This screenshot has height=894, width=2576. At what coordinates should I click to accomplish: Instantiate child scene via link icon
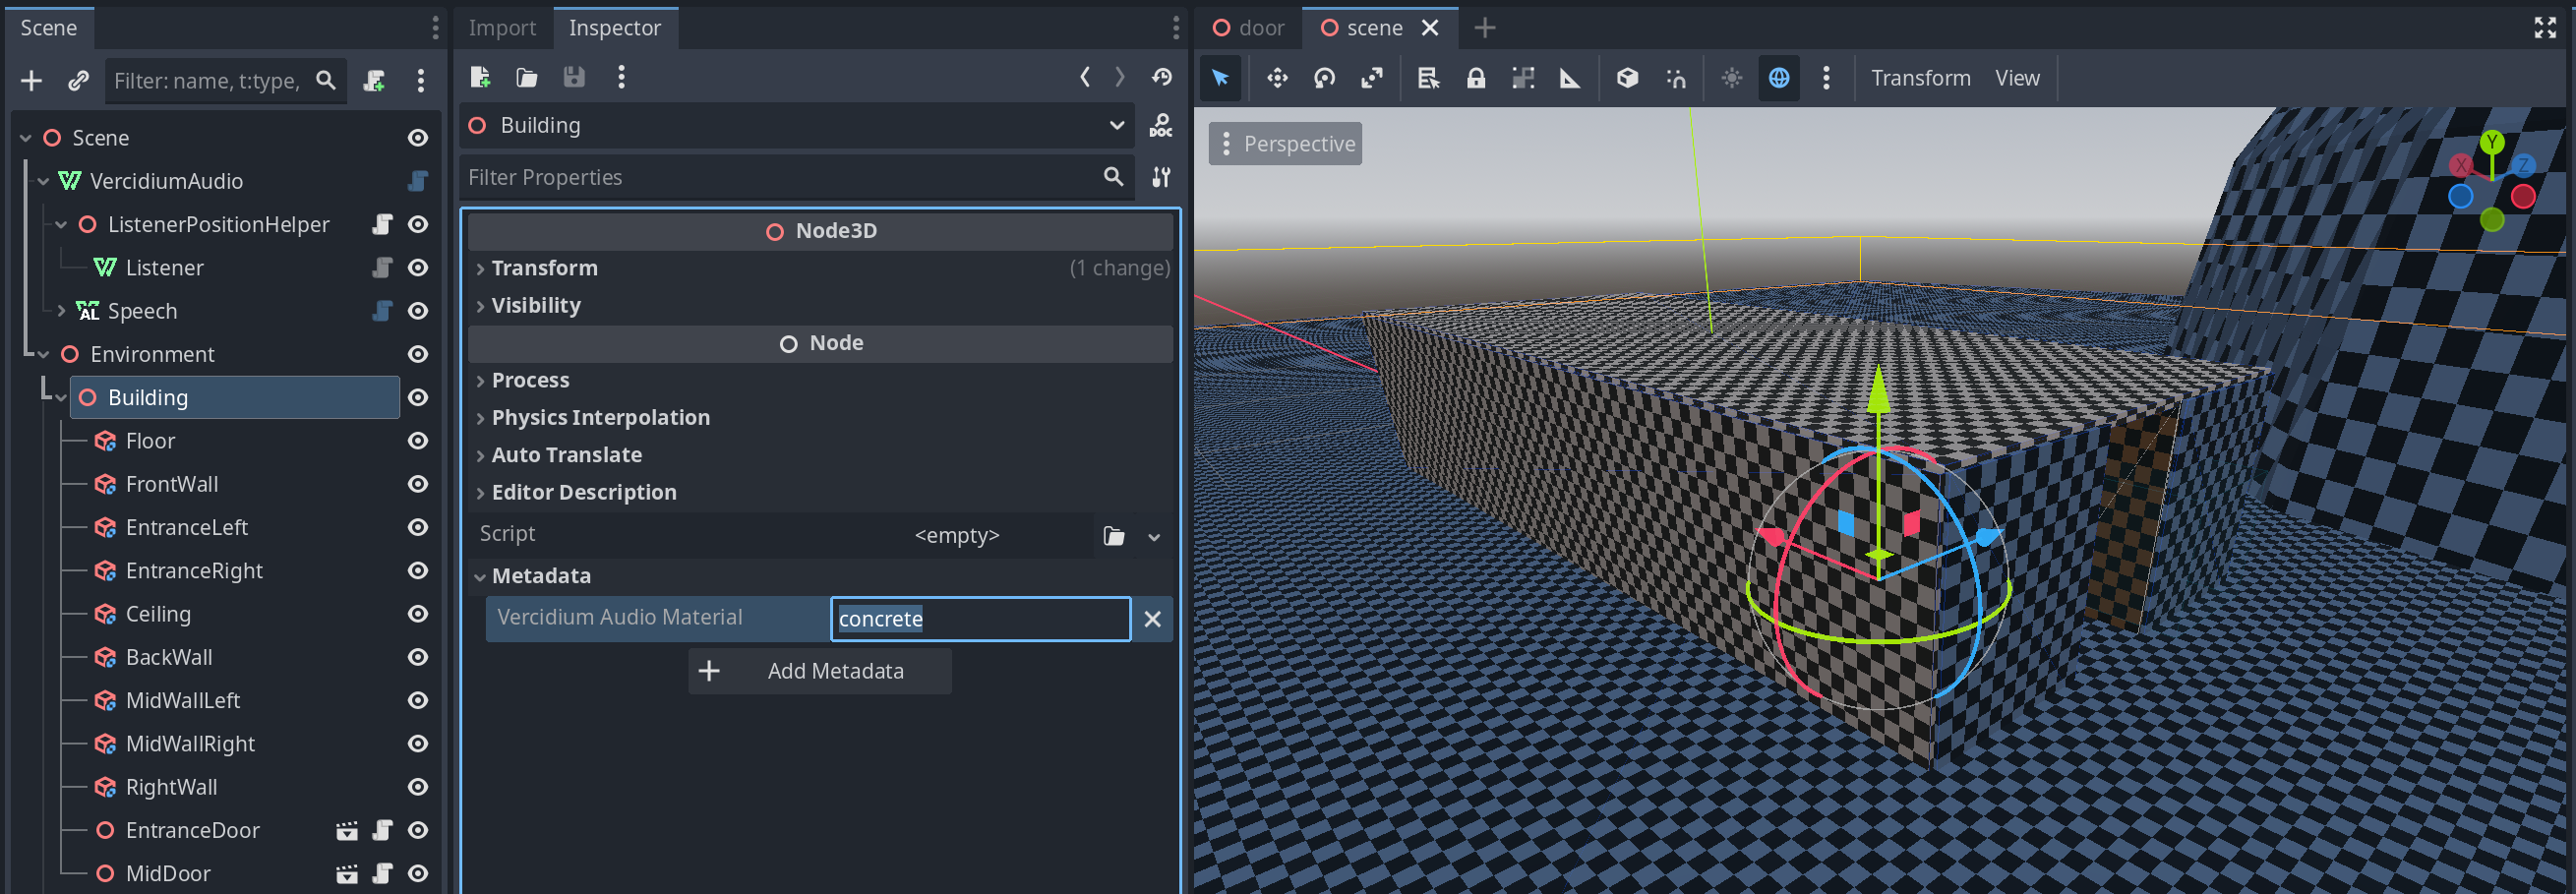pyautogui.click(x=78, y=80)
